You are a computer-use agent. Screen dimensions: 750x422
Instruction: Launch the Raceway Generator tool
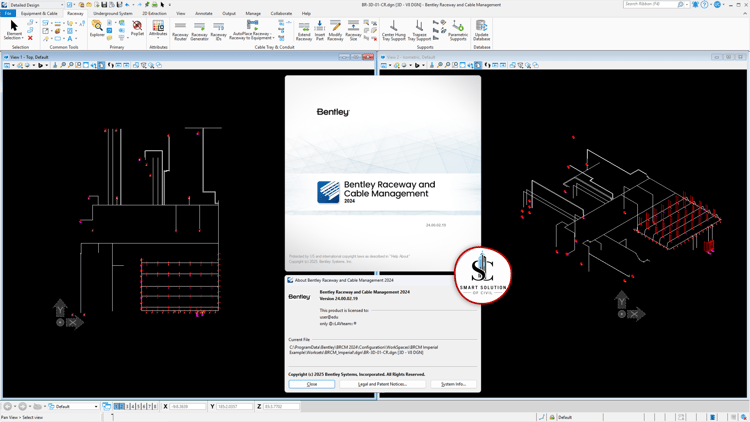tap(199, 31)
